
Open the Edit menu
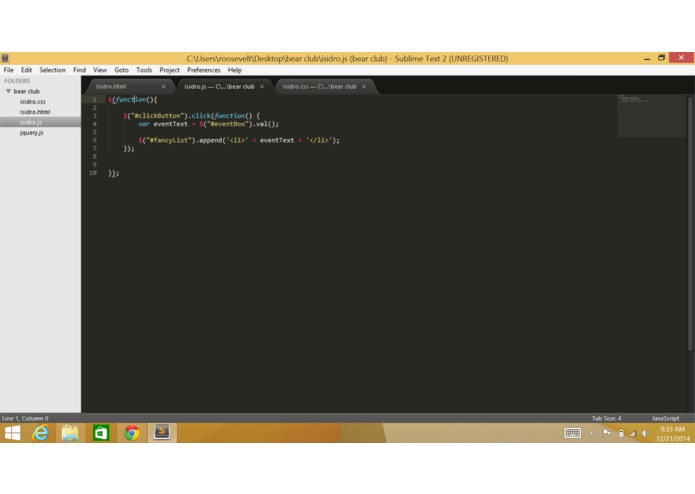point(26,70)
